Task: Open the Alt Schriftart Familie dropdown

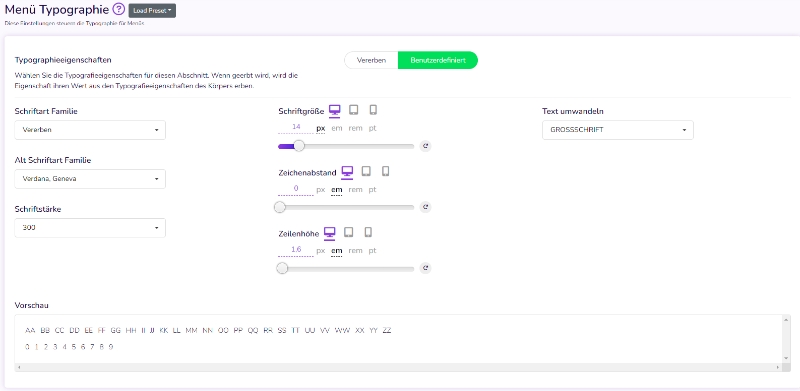Action: [90, 179]
